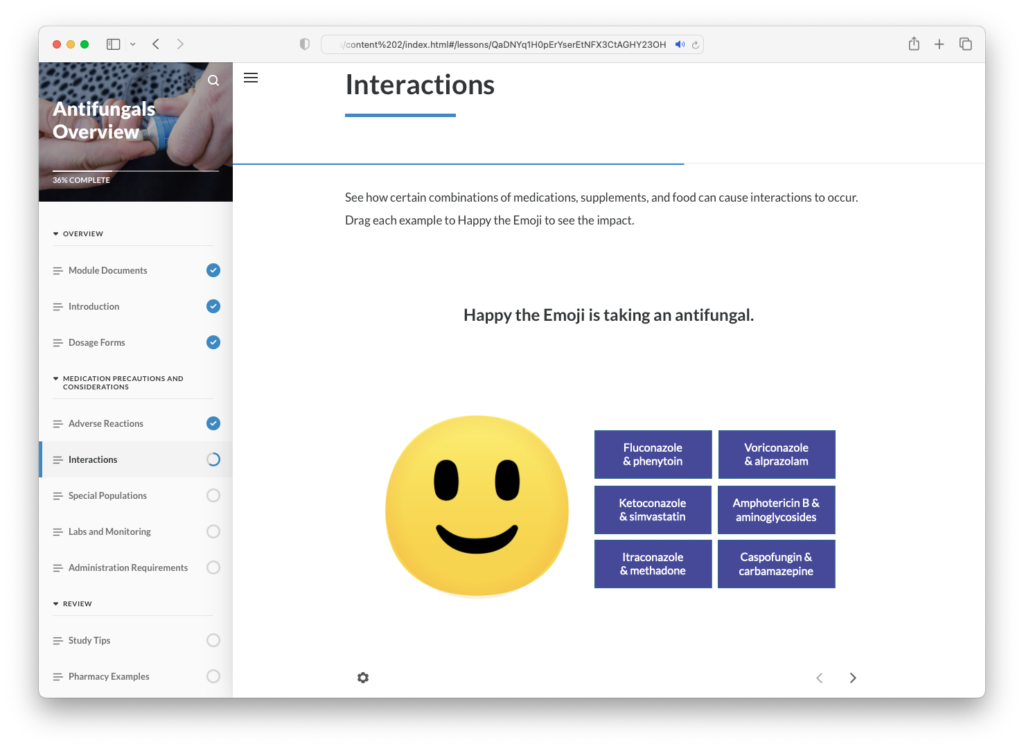
Task: Click the Module Documents completed checkmark
Action: coord(213,270)
